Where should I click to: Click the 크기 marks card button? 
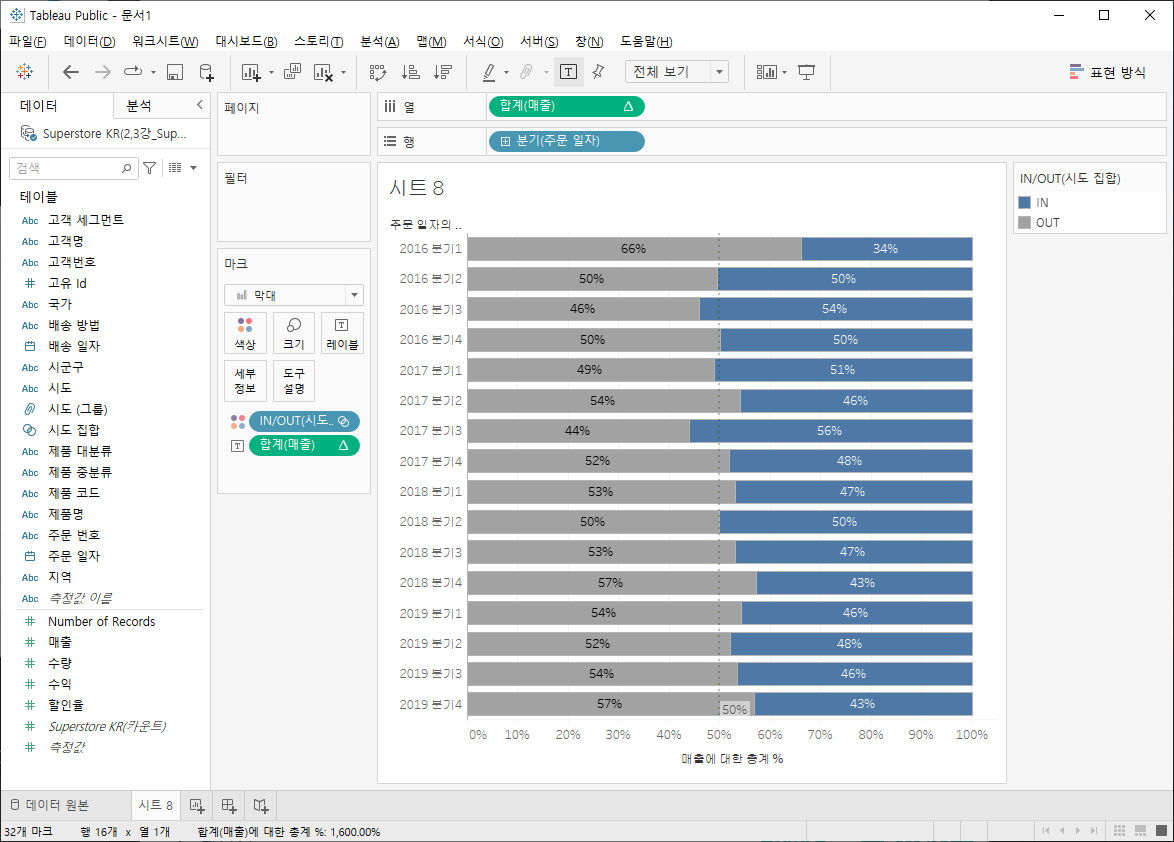[294, 333]
